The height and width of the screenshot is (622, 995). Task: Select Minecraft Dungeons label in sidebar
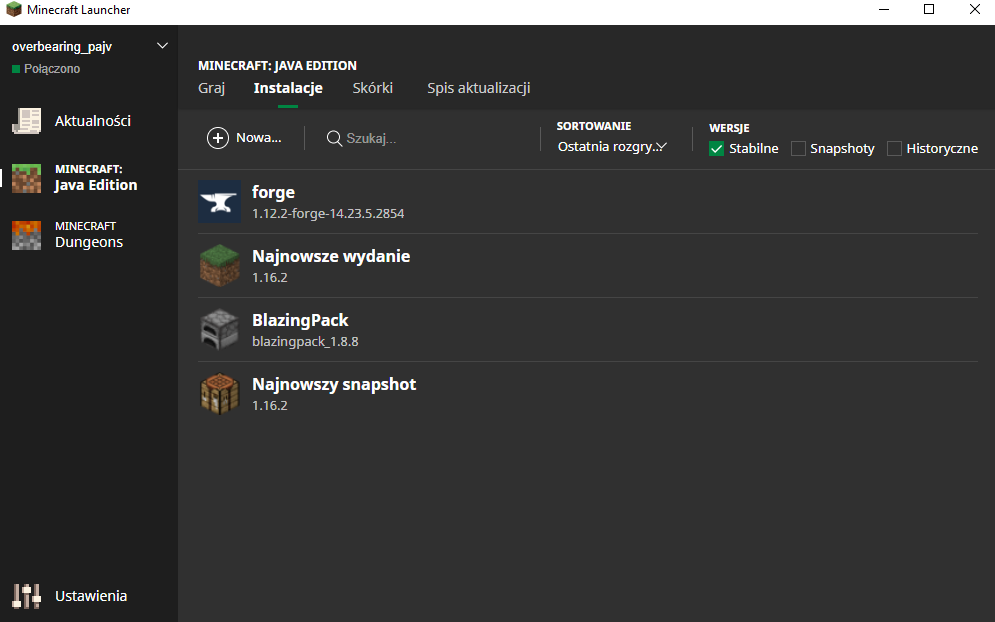tap(89, 235)
